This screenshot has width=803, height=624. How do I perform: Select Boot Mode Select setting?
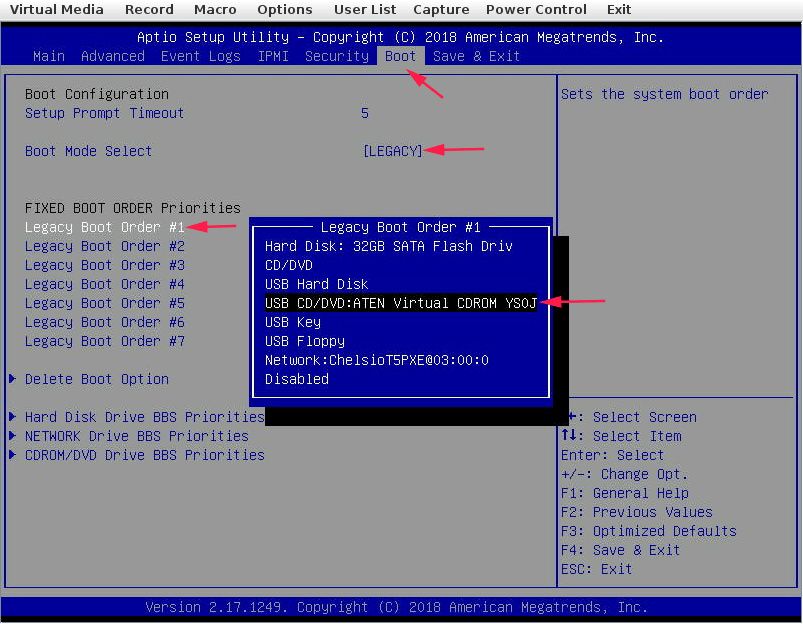coord(88,151)
